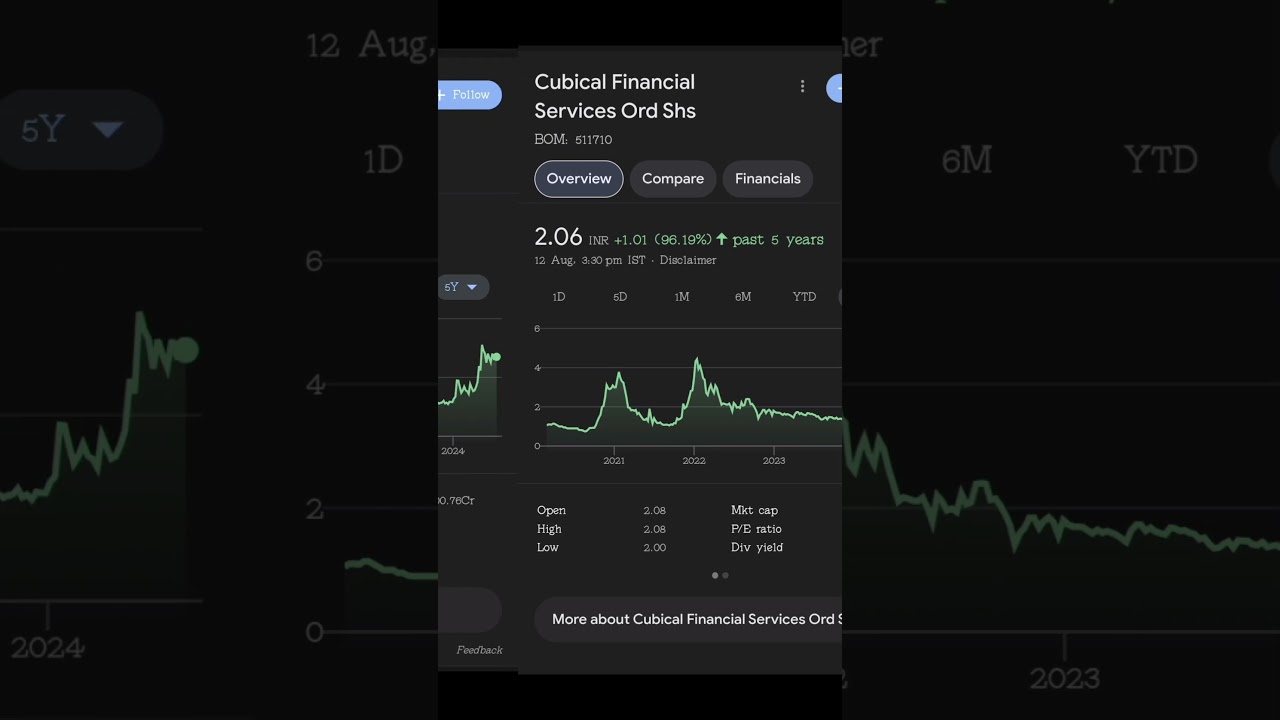Select the 1M chart range
1280x720 pixels.
click(682, 297)
